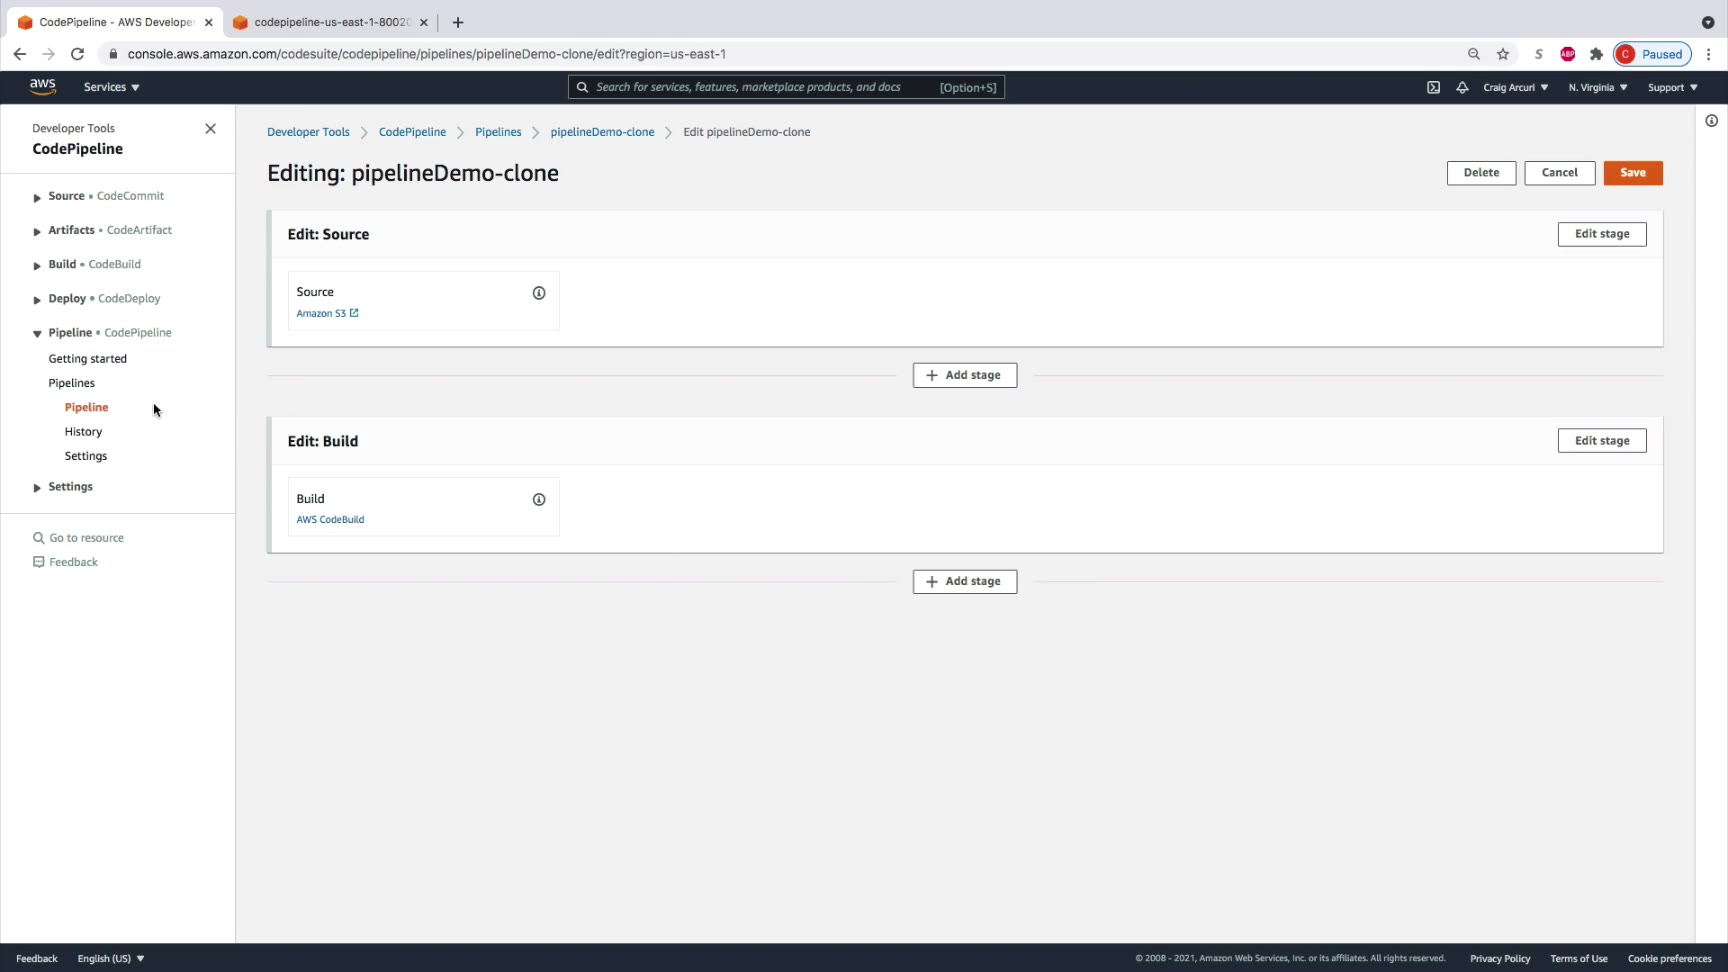Open the Services dropdown menu
Screen dimensions: 1728x972
coord(112,87)
